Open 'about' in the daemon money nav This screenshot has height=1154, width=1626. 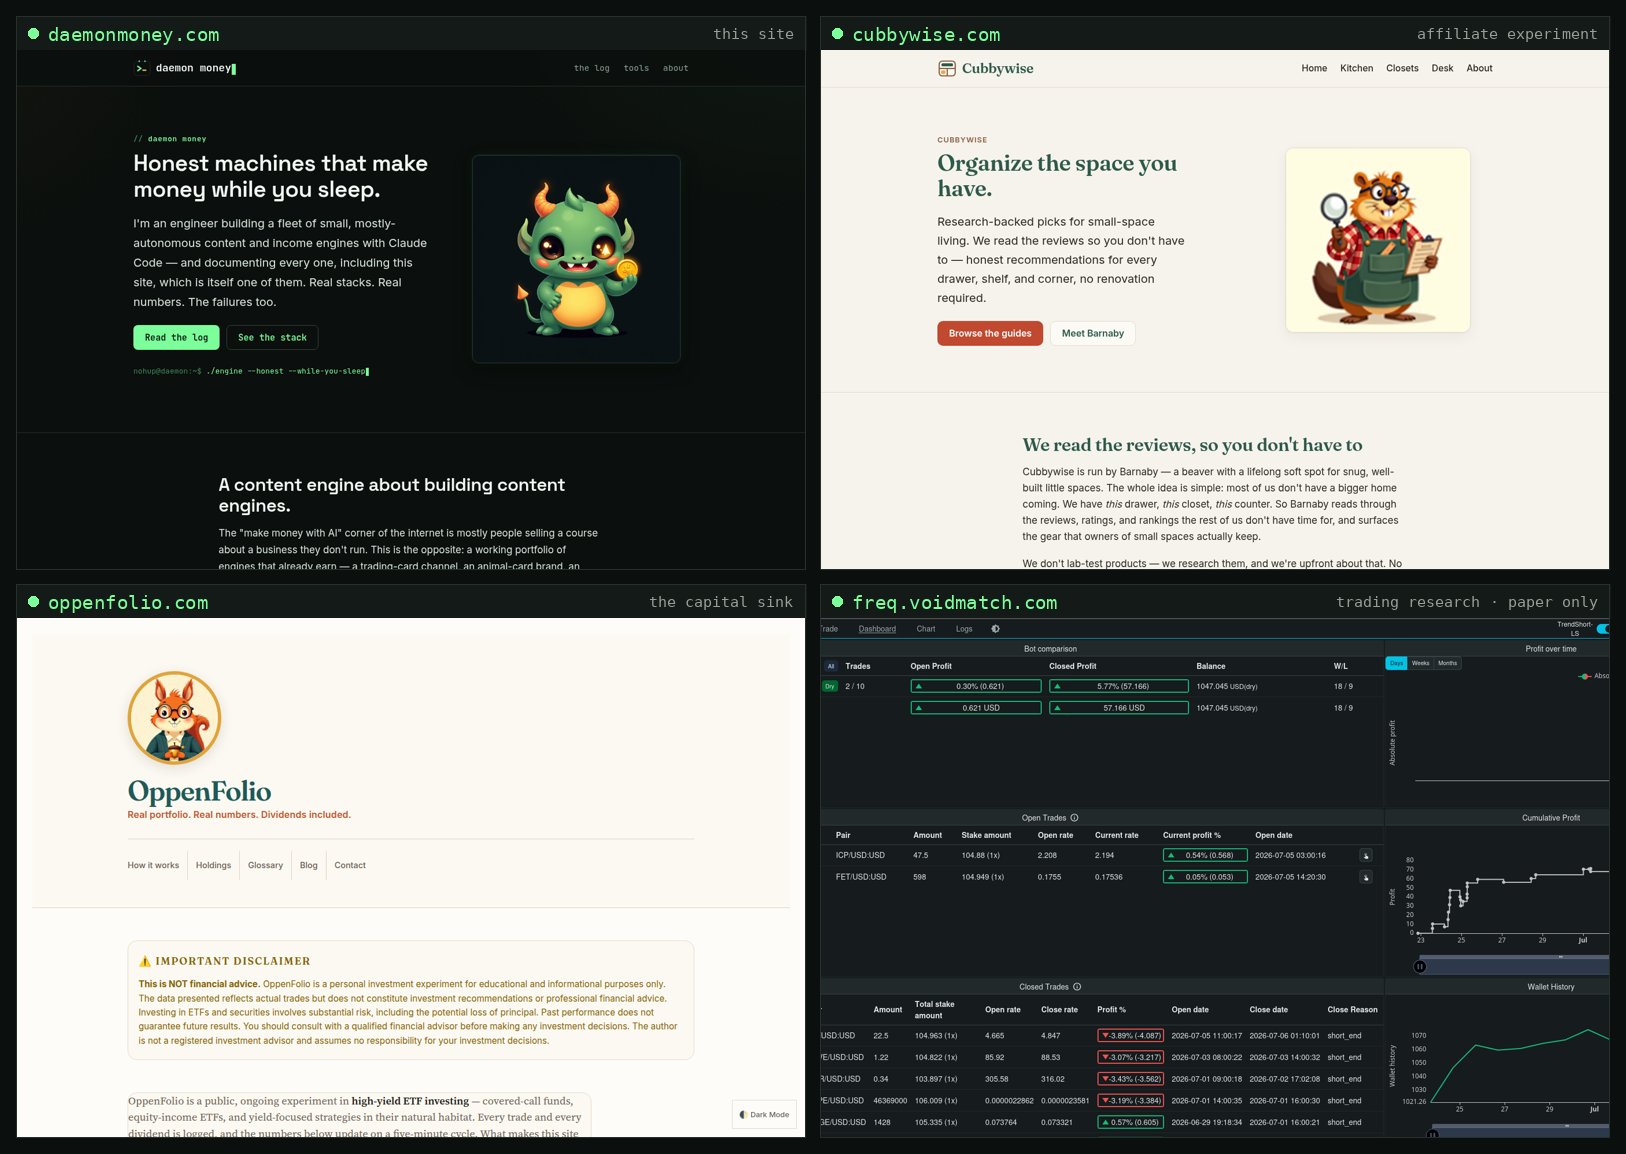point(676,68)
